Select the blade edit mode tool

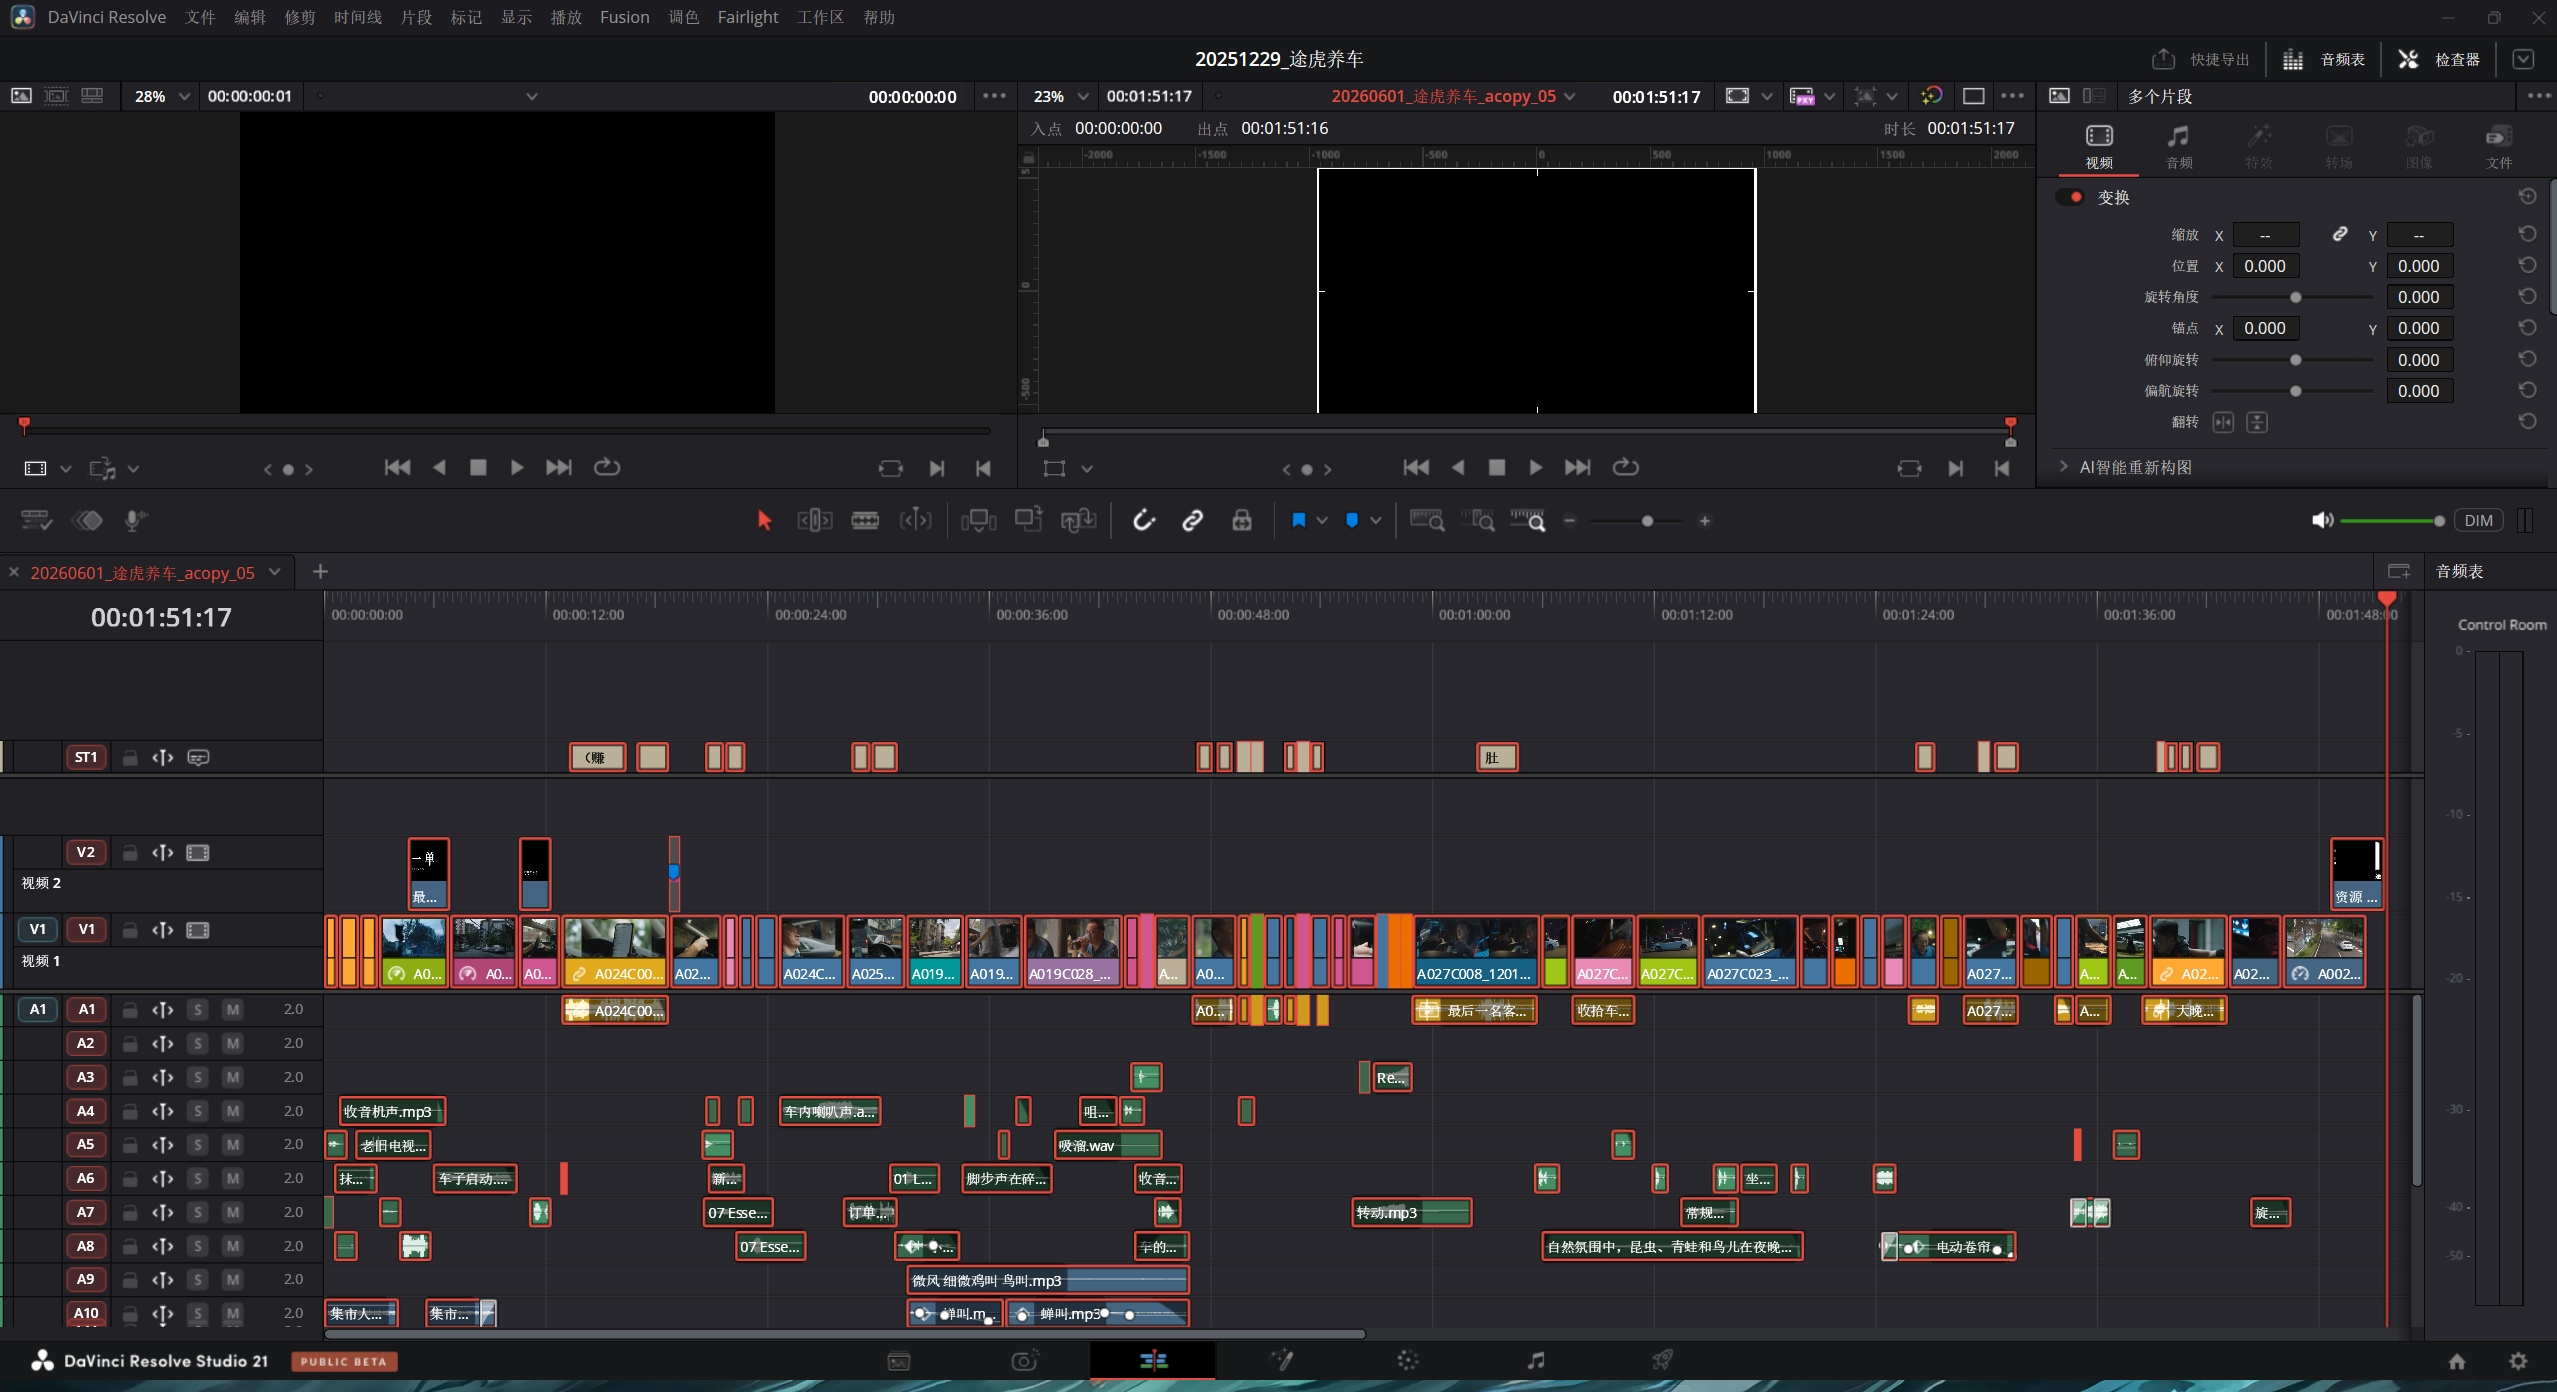pos(865,520)
